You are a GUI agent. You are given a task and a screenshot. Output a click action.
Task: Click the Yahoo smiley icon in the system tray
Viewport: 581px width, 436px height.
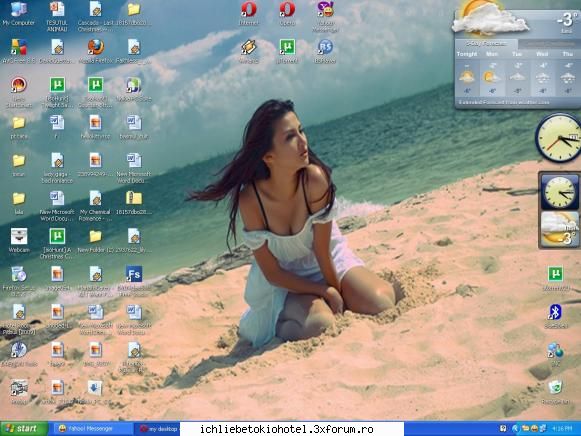[534, 429]
